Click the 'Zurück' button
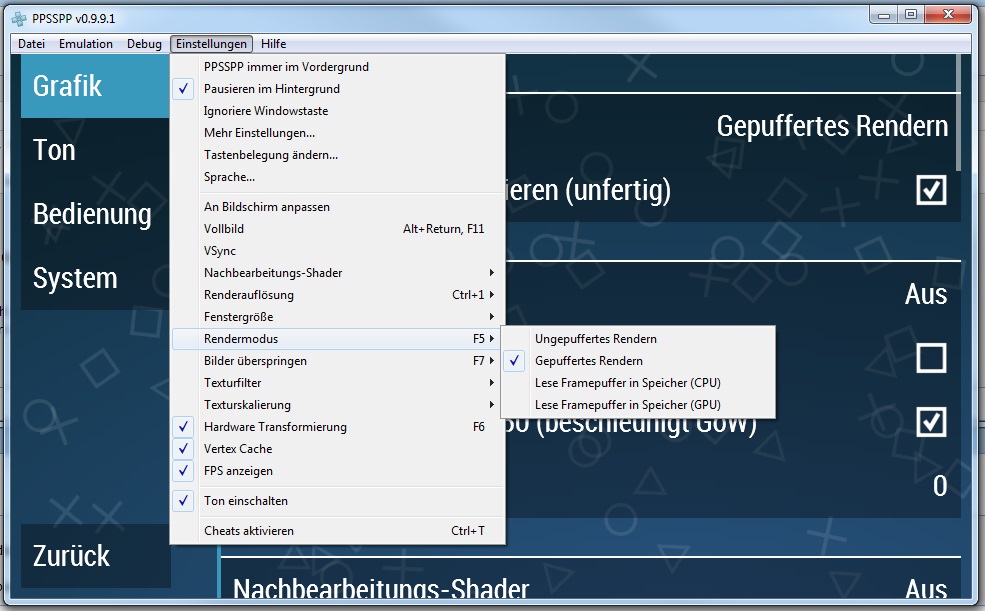Screen dimensions: 985x611 [72, 556]
